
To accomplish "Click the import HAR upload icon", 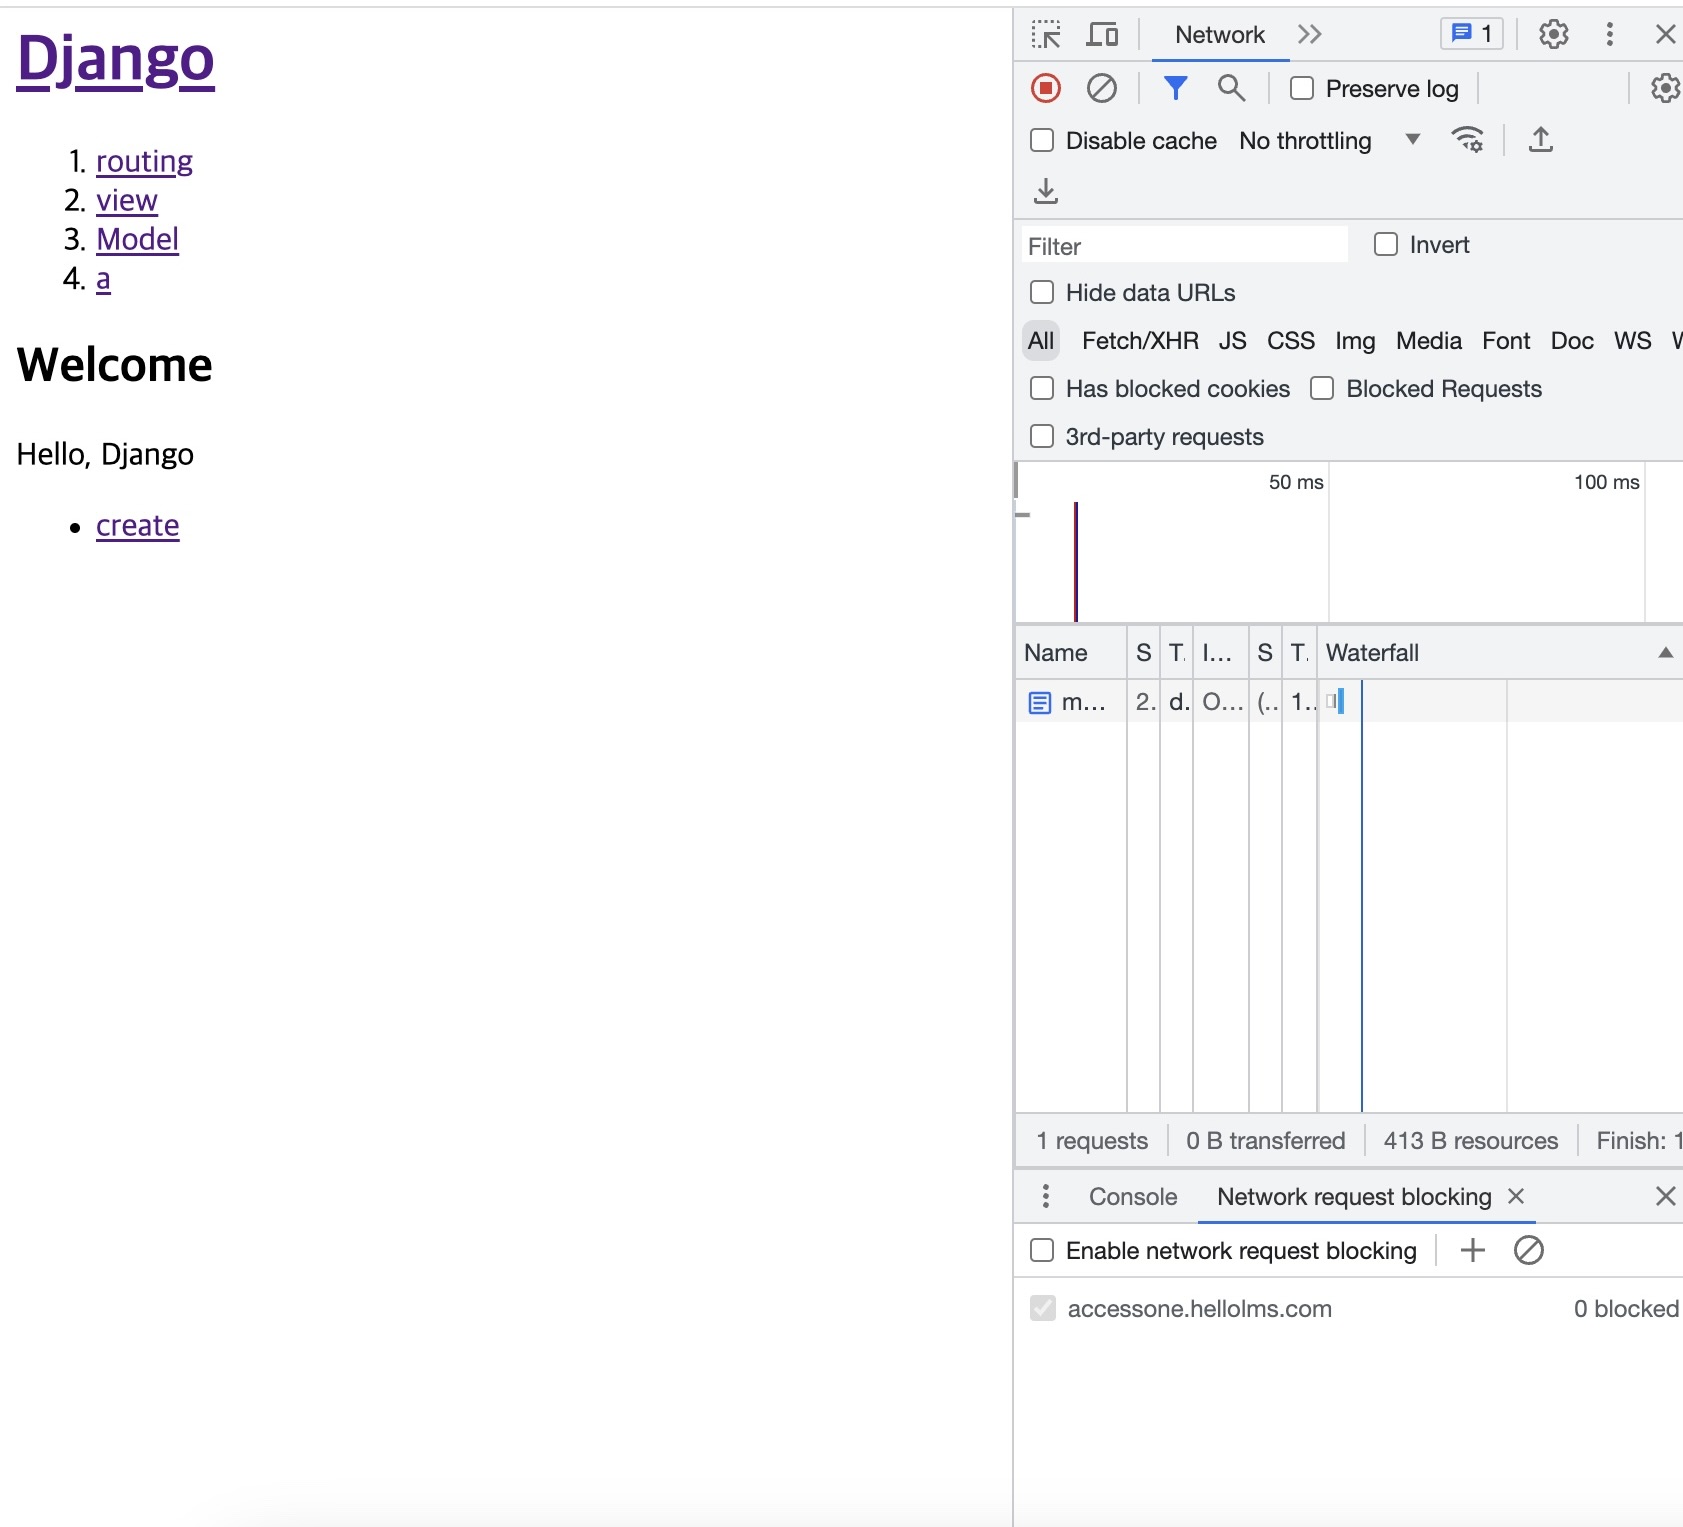I will point(1540,140).
